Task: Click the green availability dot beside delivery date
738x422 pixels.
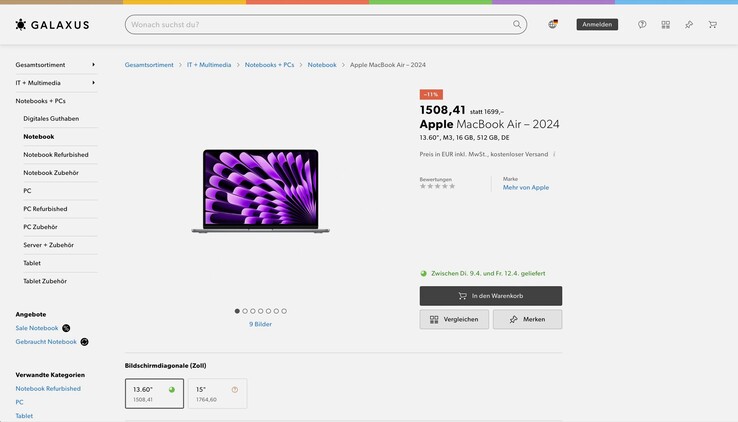Action: pos(423,273)
